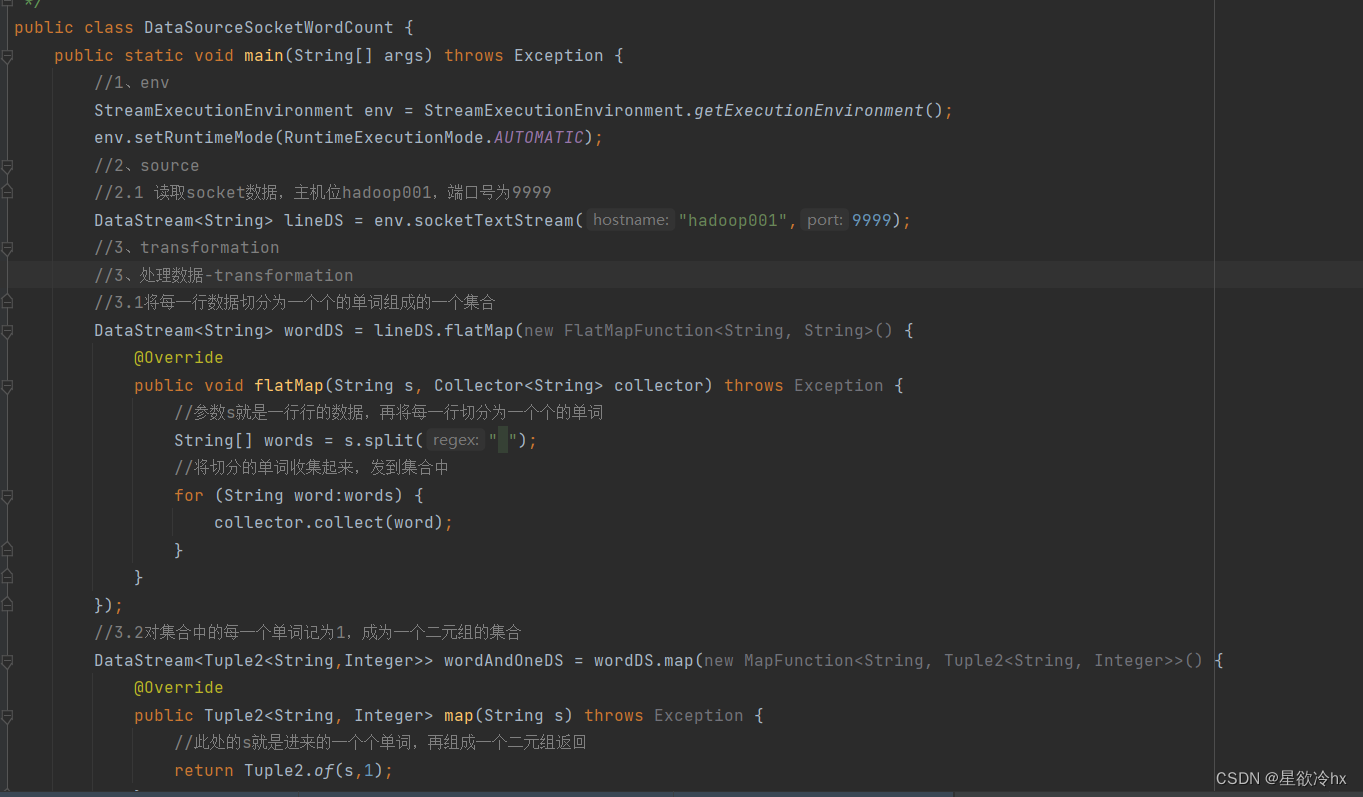Click the highlighted comment line about transformation
Viewport: 1363px width, 797px height.
[x=222, y=275]
